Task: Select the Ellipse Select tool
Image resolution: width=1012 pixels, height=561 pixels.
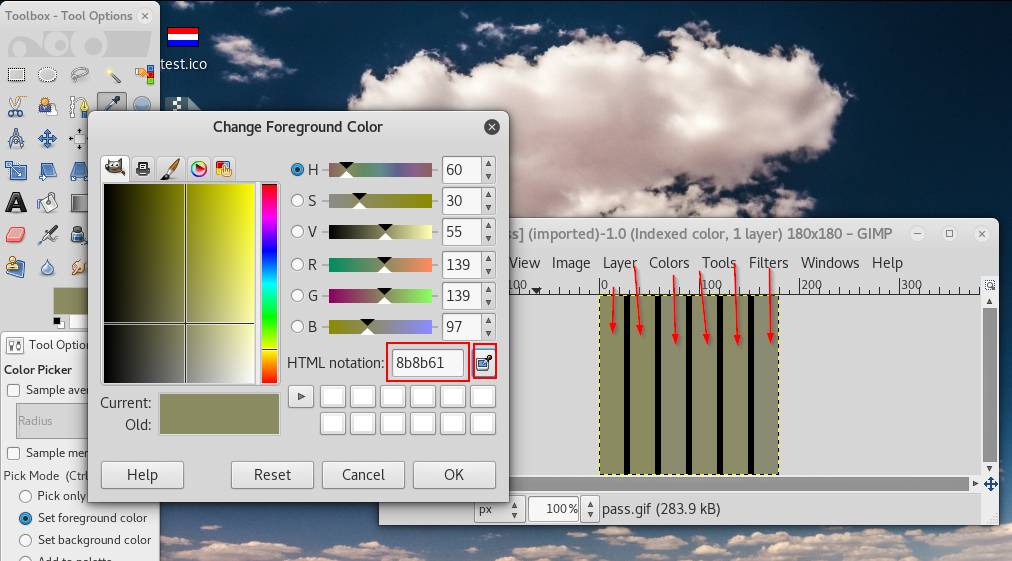Action: pyautogui.click(x=47, y=75)
